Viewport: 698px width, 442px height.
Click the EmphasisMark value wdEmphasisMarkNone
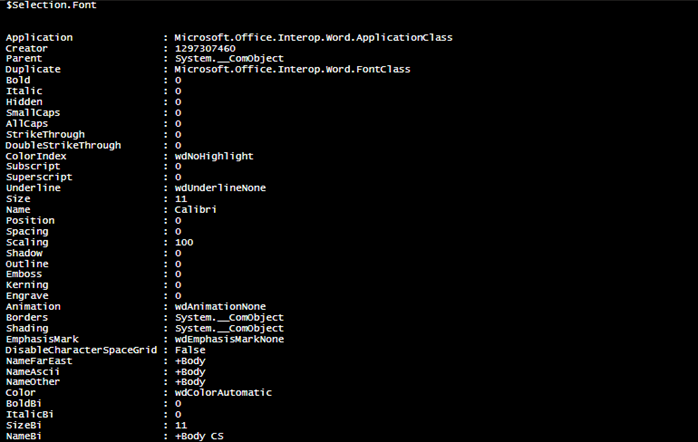229,339
